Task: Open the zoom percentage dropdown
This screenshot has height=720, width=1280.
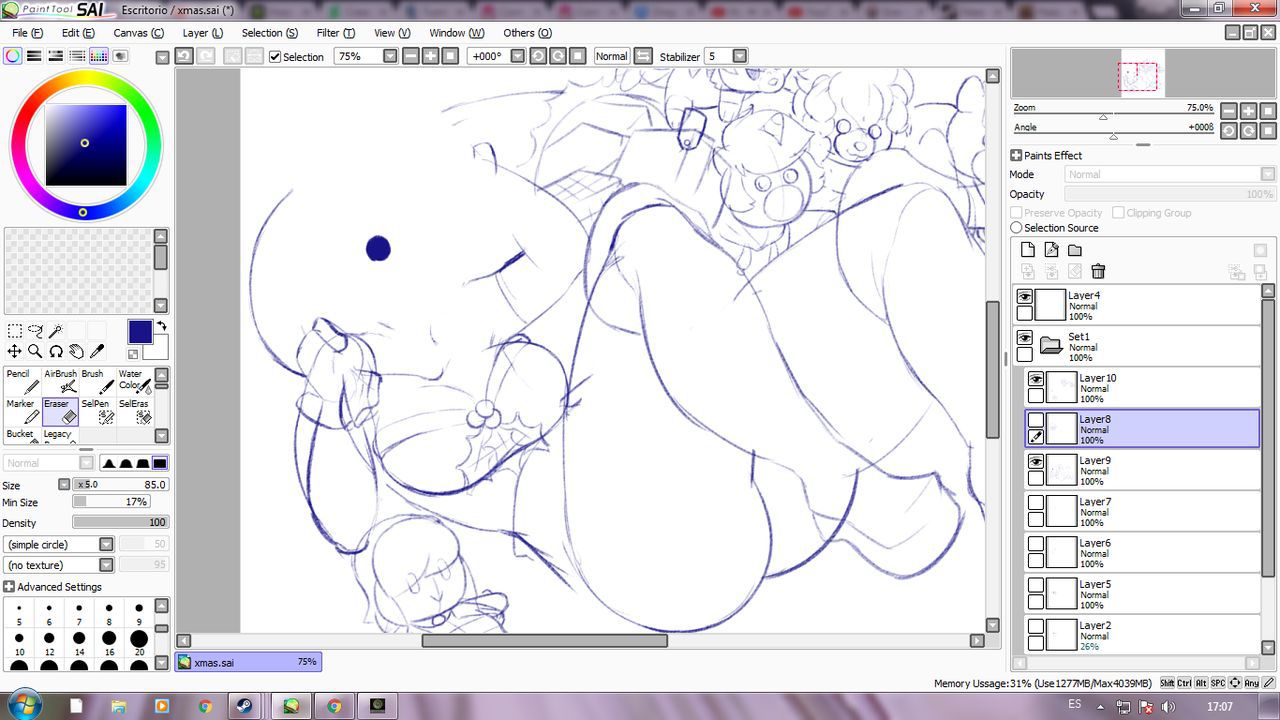Action: [x=390, y=56]
